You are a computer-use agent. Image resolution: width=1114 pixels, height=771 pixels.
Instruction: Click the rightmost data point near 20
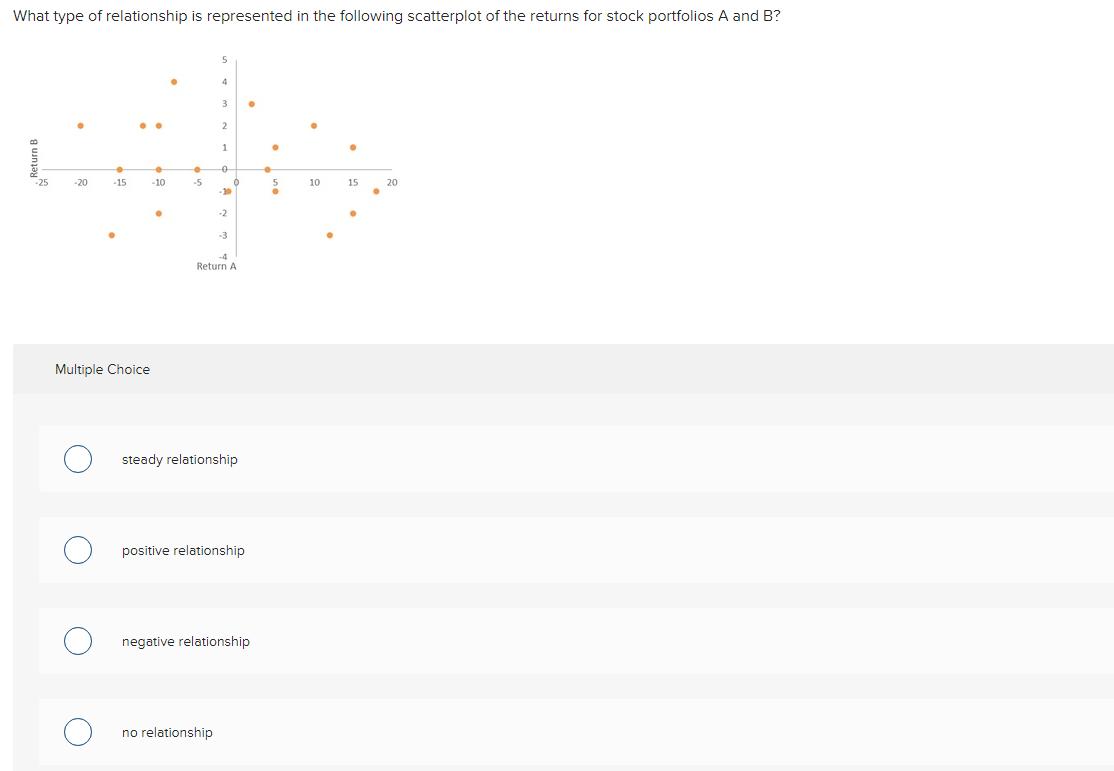pos(377,190)
